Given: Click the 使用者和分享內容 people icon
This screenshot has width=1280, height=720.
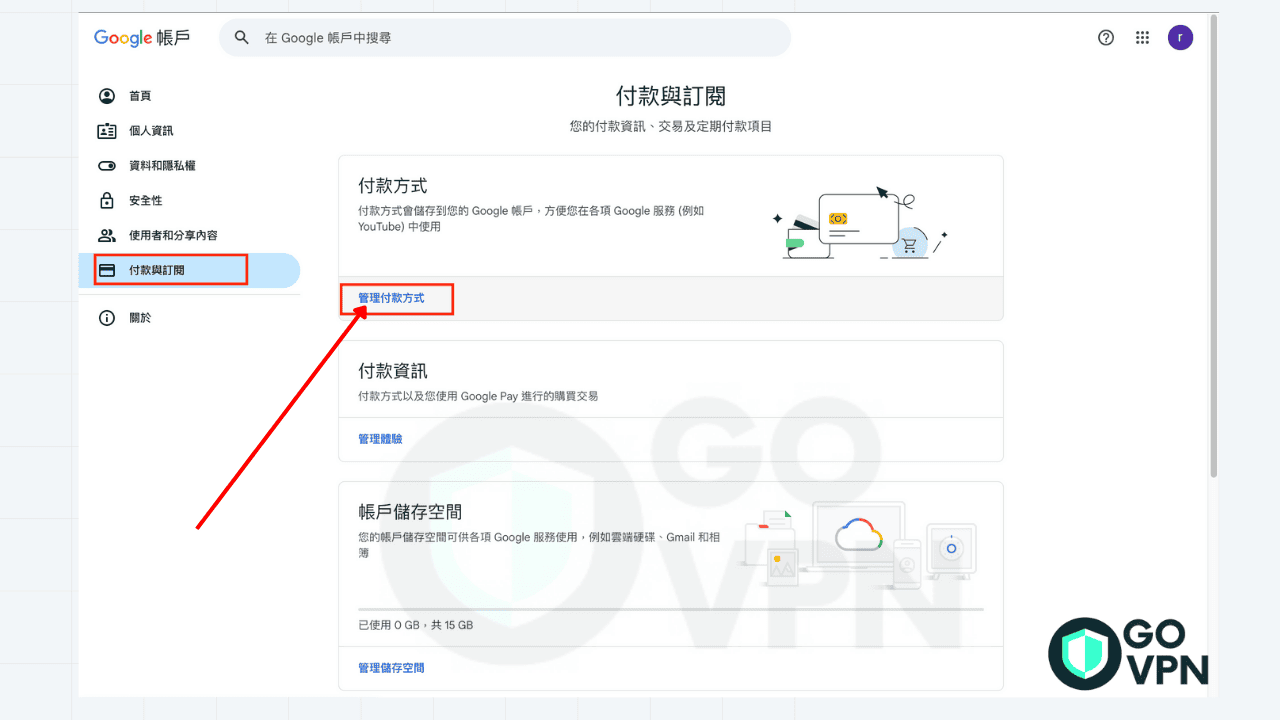Looking at the screenshot, I should 107,235.
